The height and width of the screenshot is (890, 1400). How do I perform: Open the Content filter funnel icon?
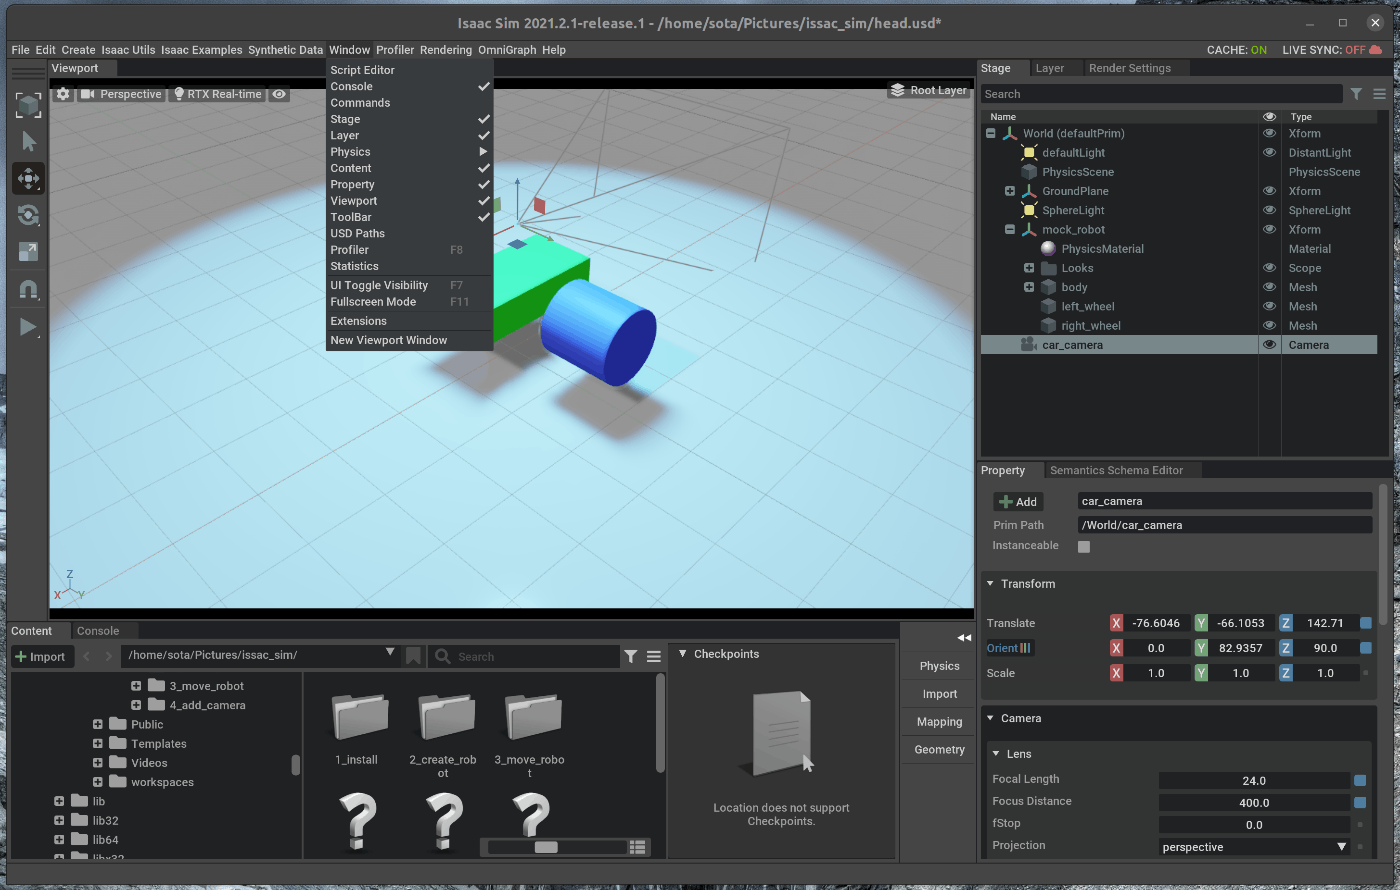[x=631, y=656]
